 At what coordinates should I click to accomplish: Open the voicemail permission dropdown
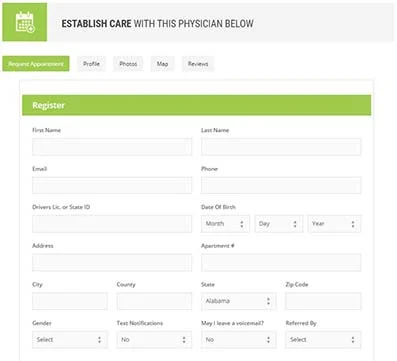point(238,340)
